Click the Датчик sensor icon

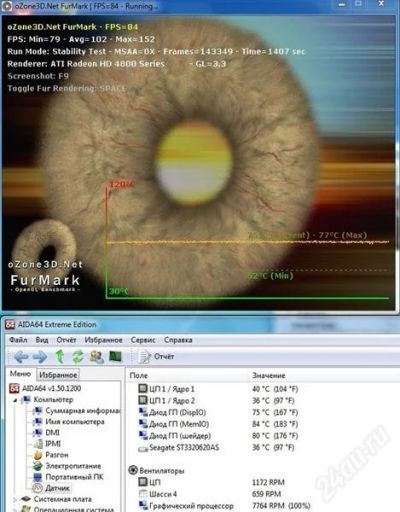38,488
